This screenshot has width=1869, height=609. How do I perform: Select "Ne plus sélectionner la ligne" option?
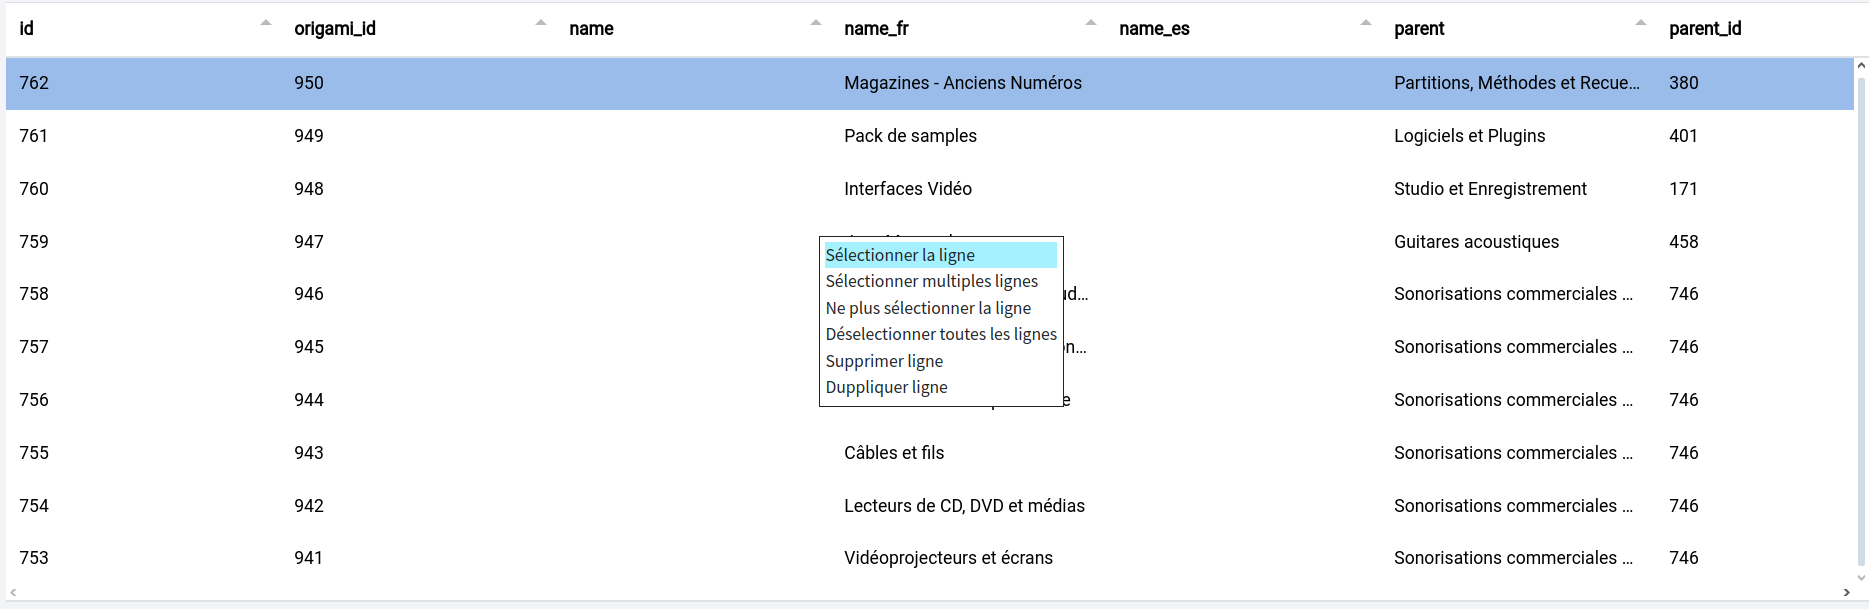[x=928, y=308]
